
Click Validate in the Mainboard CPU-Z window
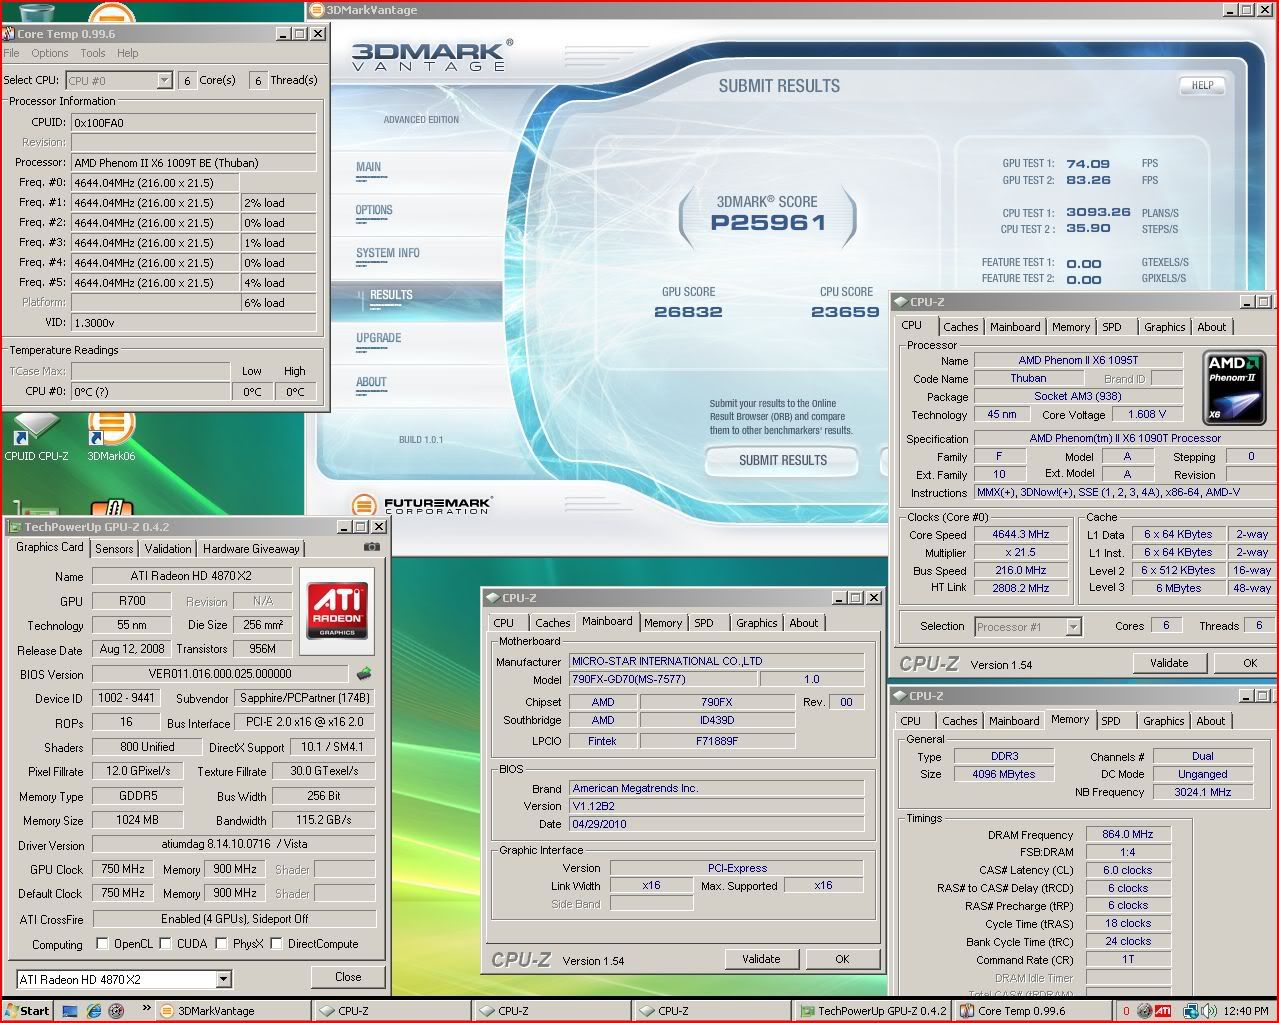[x=761, y=959]
